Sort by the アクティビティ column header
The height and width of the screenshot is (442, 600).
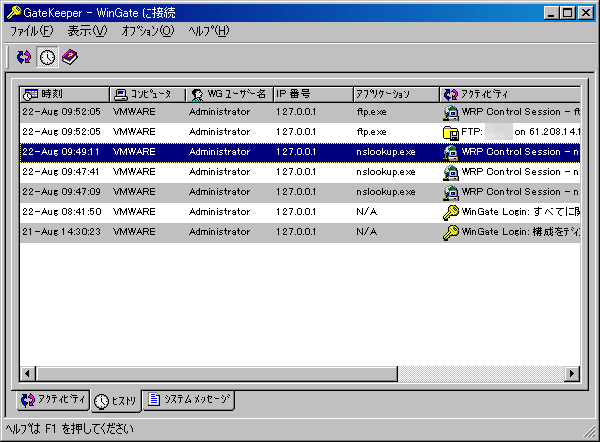coord(510,94)
